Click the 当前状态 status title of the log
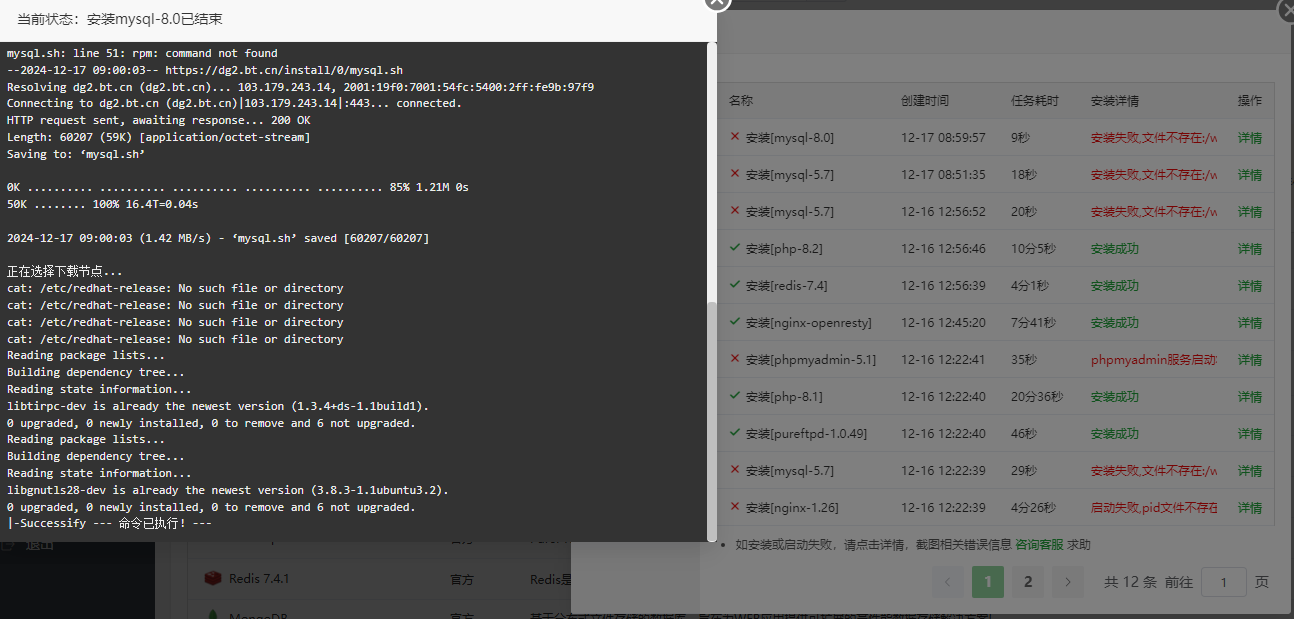This screenshot has height=619, width=1294. 120,19
